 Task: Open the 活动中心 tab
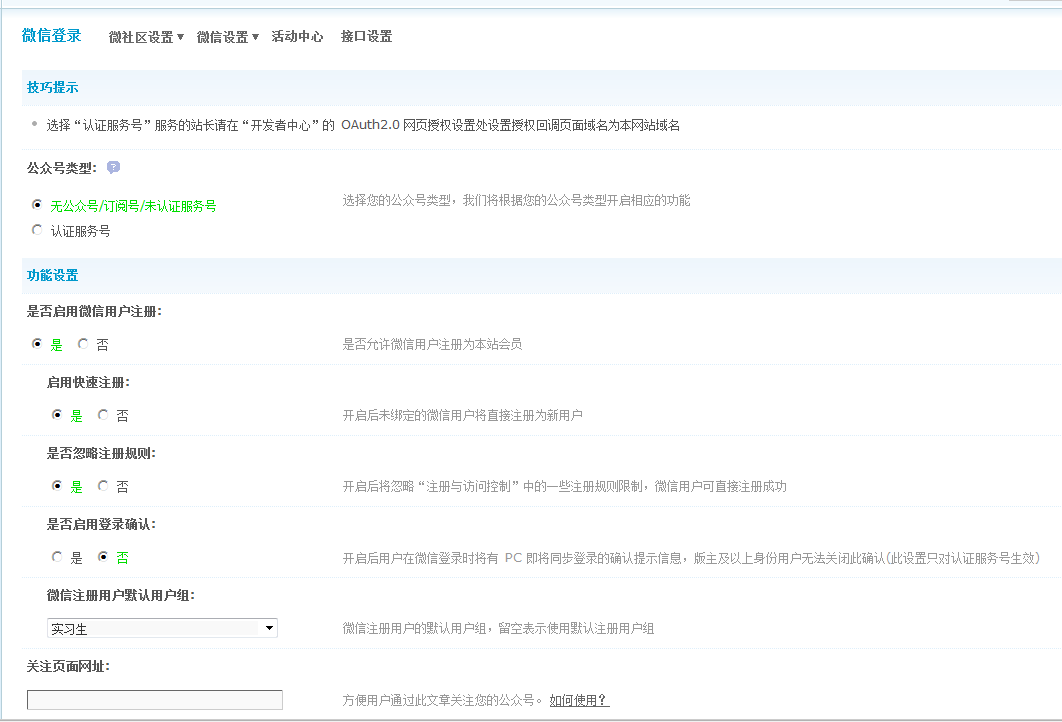tap(297, 37)
